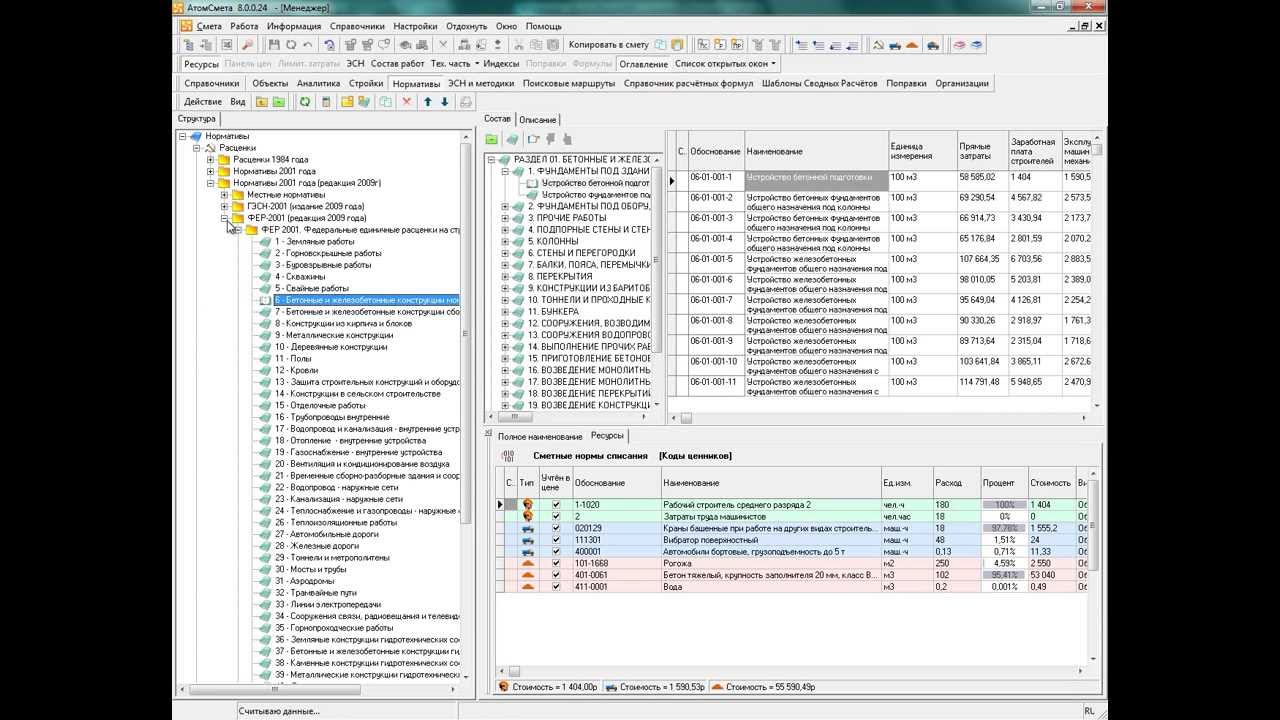Open the Настройки menu
The width and height of the screenshot is (1280, 720).
click(x=415, y=26)
